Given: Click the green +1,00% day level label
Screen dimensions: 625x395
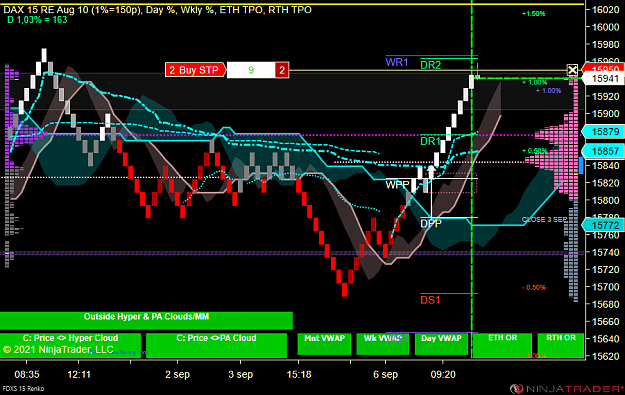Looking at the screenshot, I should pyautogui.click(x=535, y=83).
